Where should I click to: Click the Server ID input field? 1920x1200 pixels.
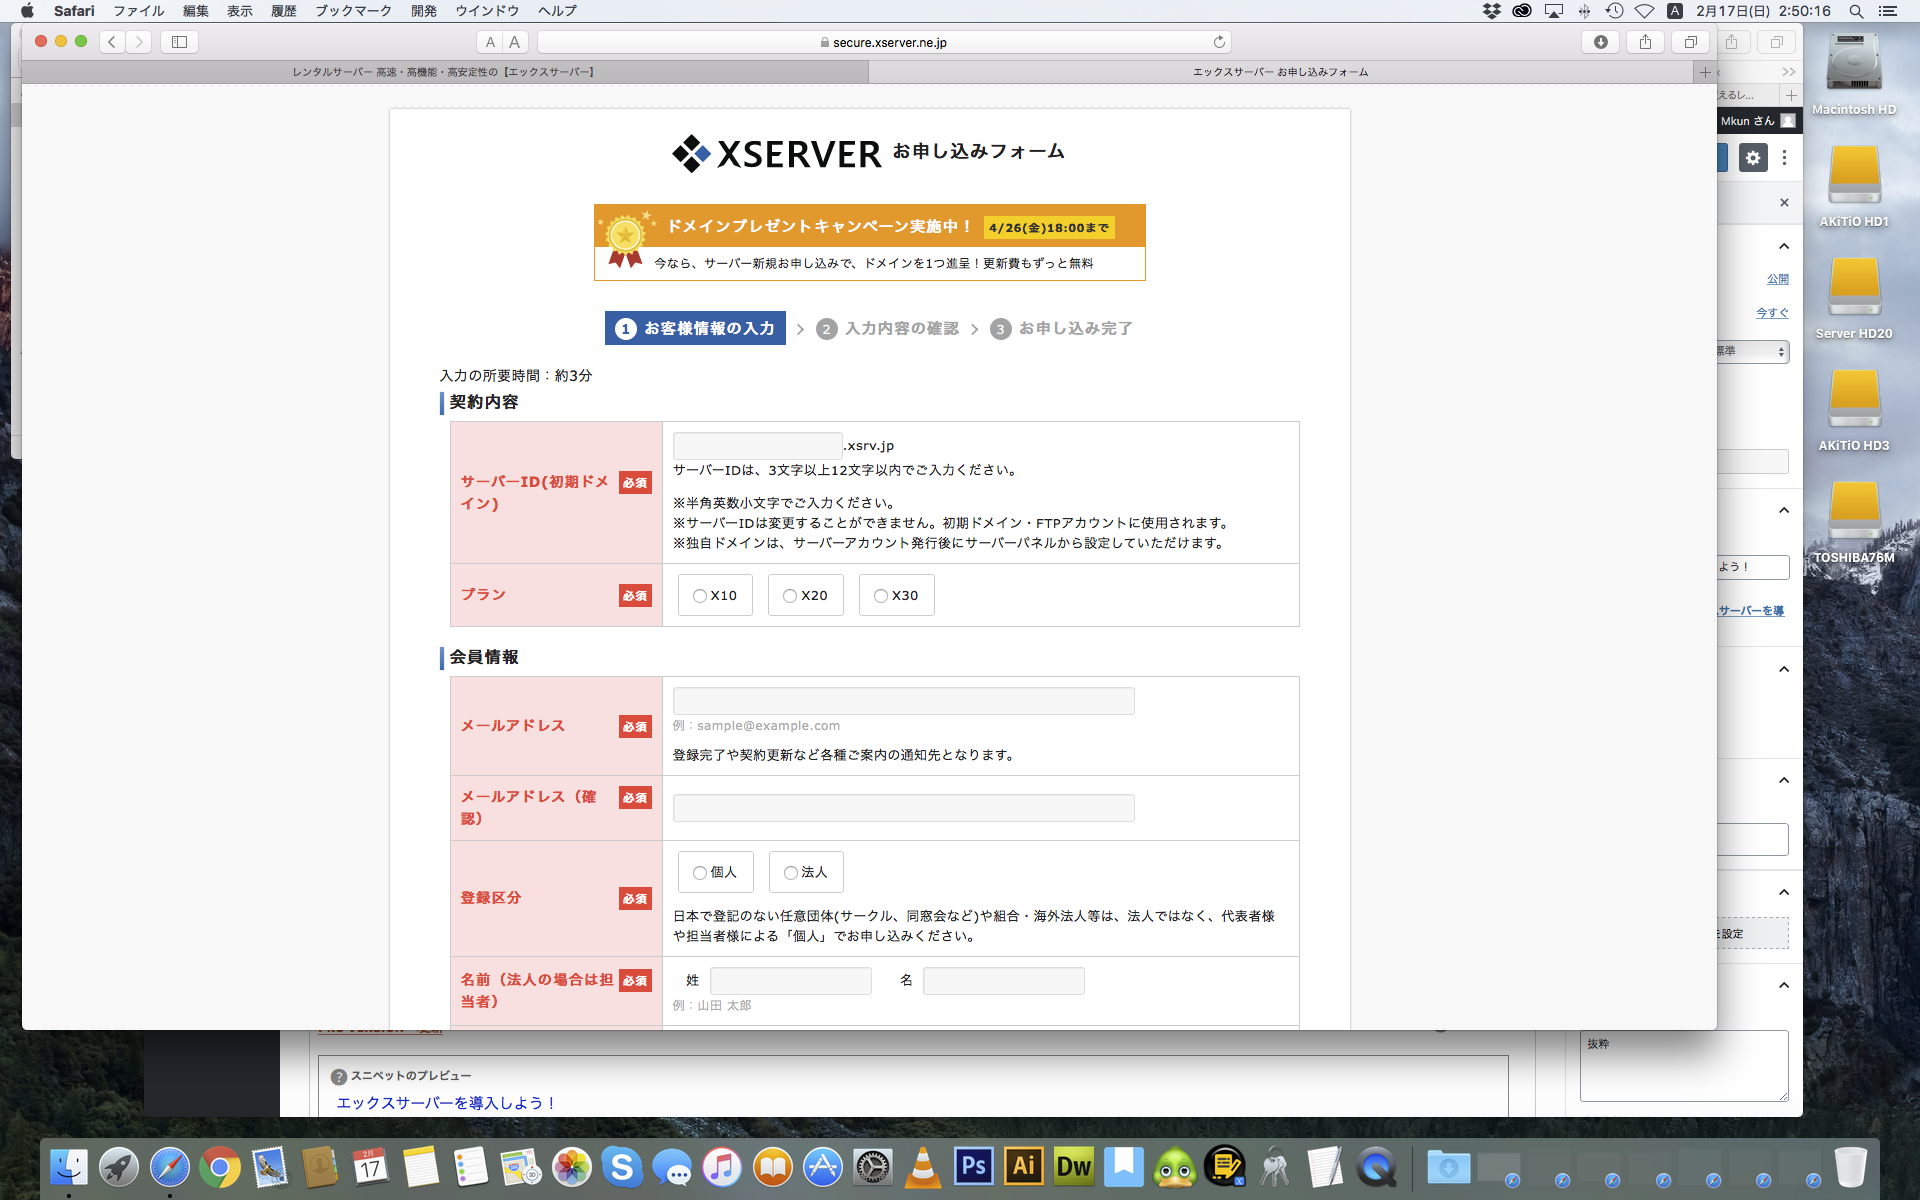point(757,446)
